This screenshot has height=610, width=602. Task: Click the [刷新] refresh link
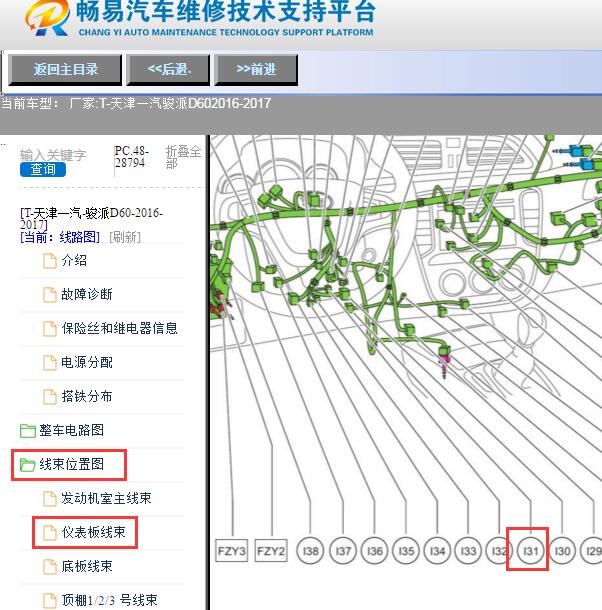coord(125,237)
